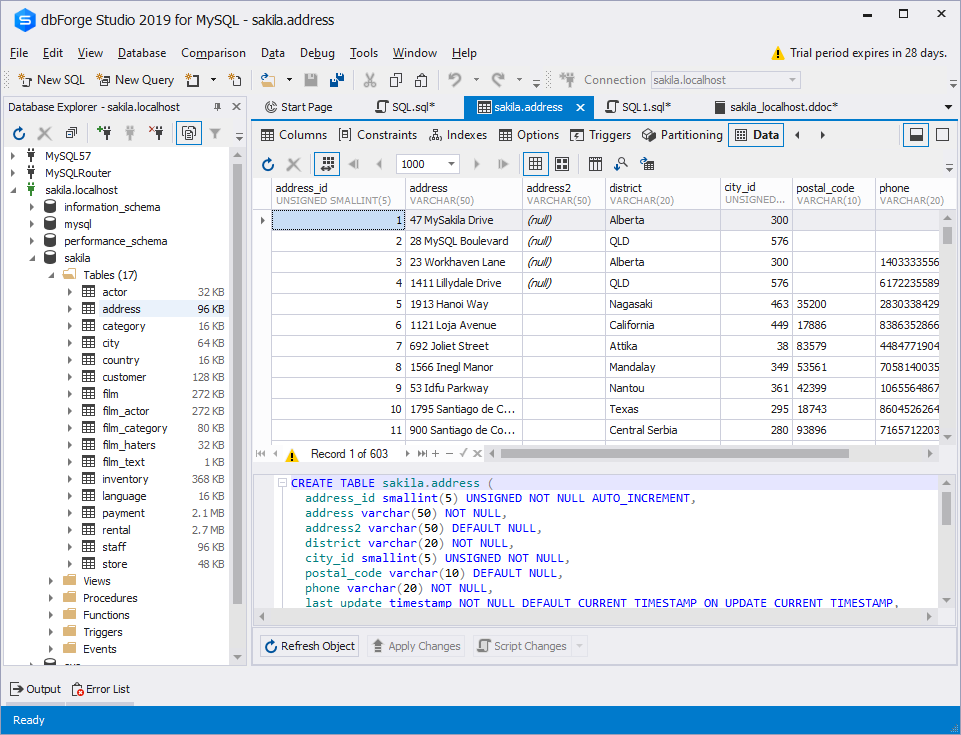
Task: Collapse the CREATE TABLE code block
Action: coord(282,483)
